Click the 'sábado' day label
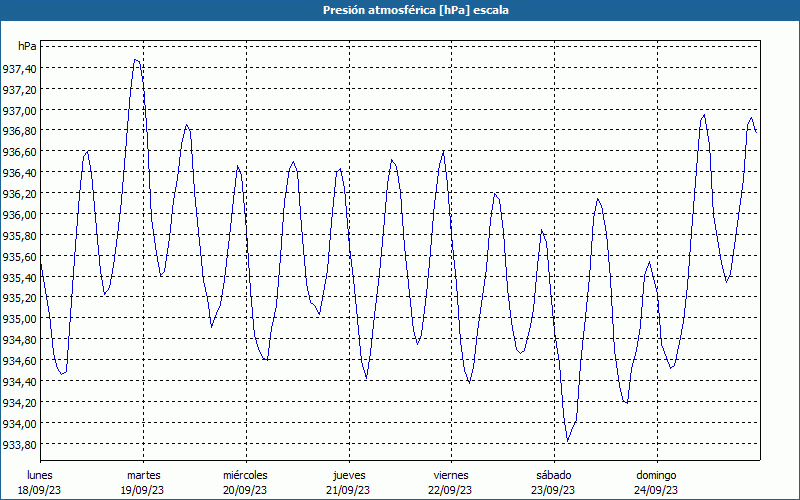 (554, 475)
